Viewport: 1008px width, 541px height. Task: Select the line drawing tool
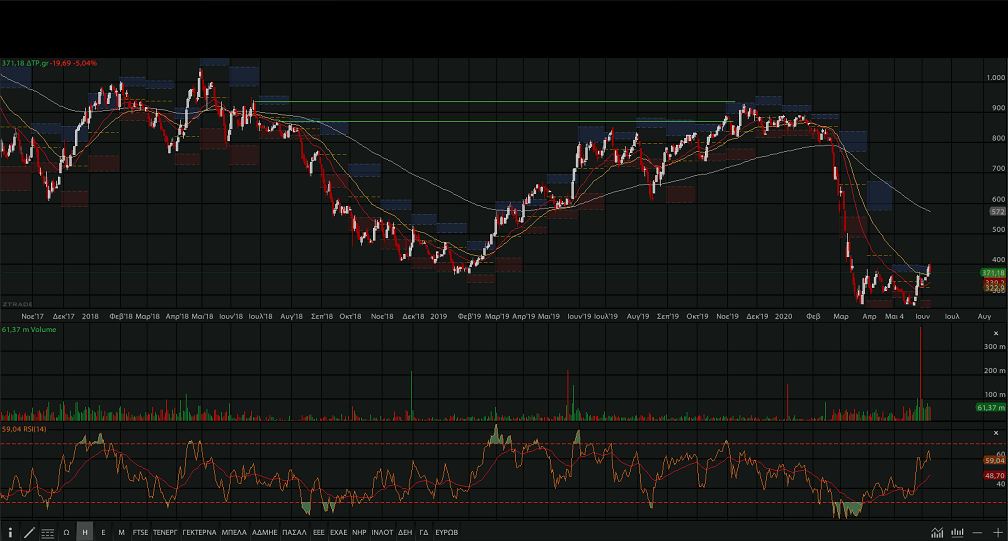(x=28, y=532)
